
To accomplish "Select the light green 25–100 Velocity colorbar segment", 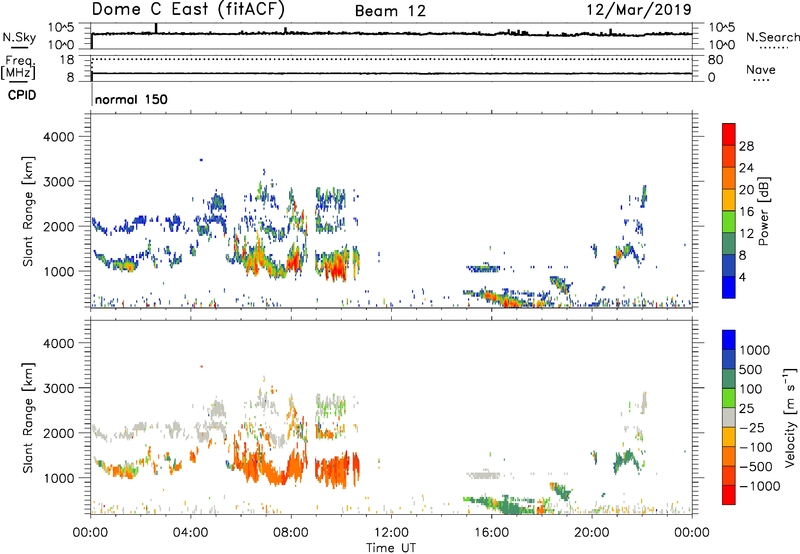I will pos(729,398).
